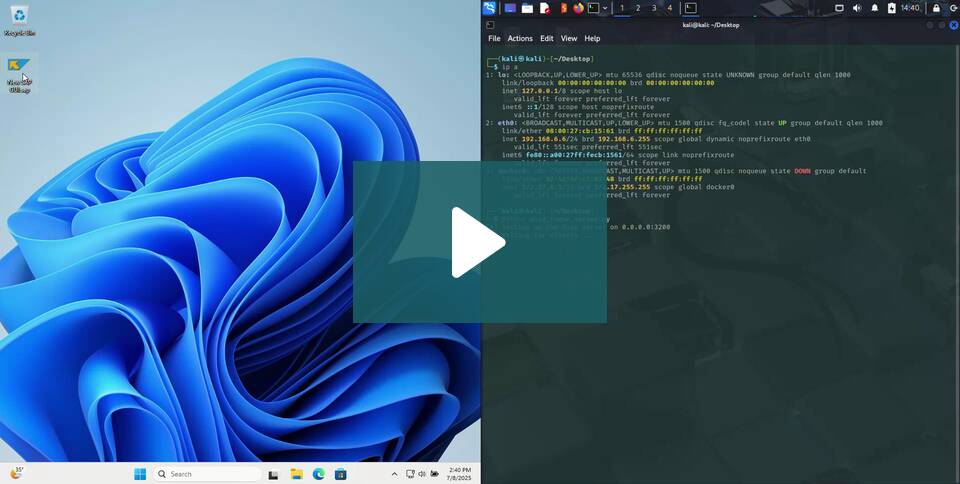Open the Recycle Bin desktop icon
The image size is (960, 484).
pos(20,20)
